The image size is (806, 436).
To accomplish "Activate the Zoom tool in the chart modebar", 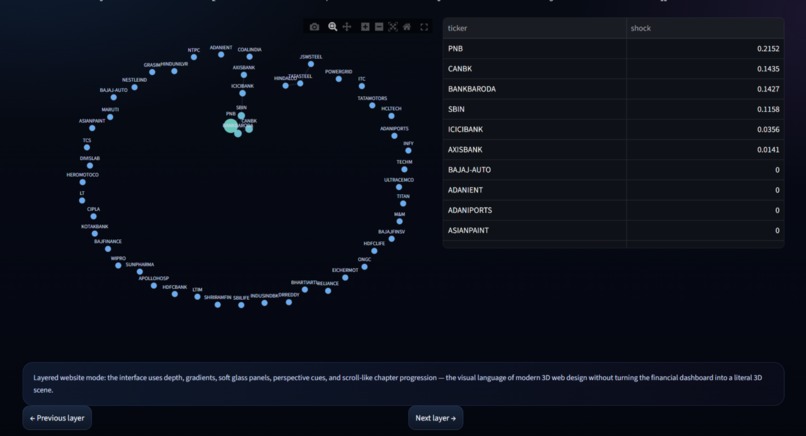I will tap(333, 27).
